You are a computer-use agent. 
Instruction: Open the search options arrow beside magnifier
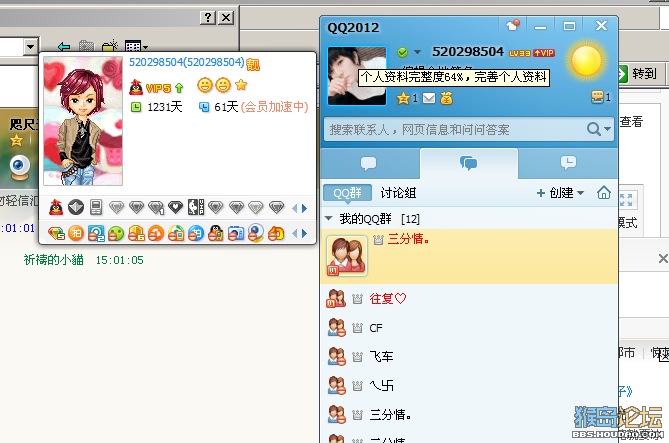click(607, 128)
